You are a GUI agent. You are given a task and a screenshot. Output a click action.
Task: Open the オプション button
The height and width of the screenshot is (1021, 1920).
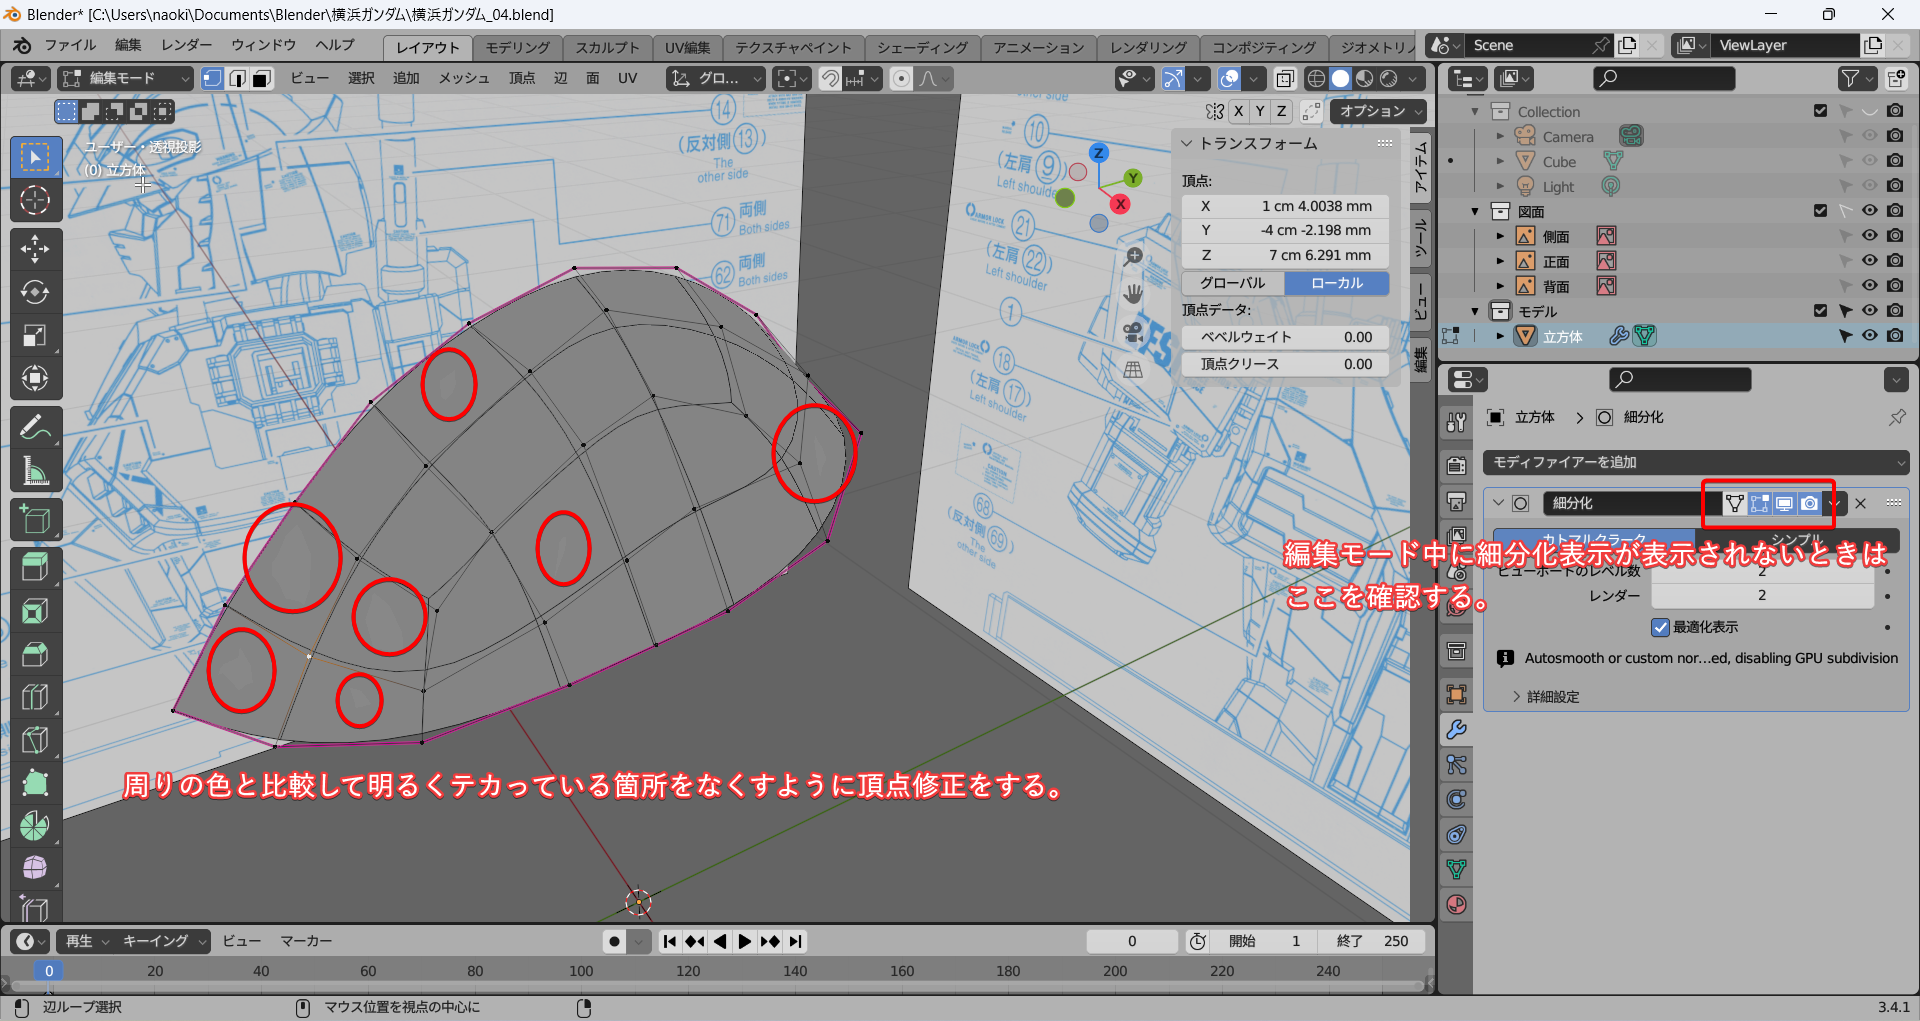coord(1377,111)
